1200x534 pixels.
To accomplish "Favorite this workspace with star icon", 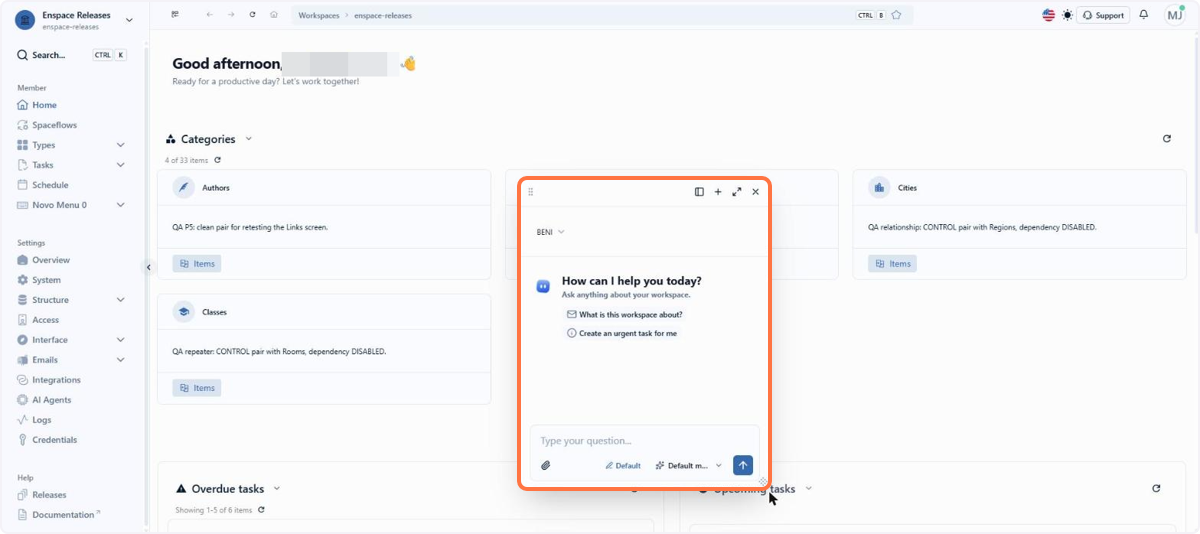I will click(x=896, y=15).
